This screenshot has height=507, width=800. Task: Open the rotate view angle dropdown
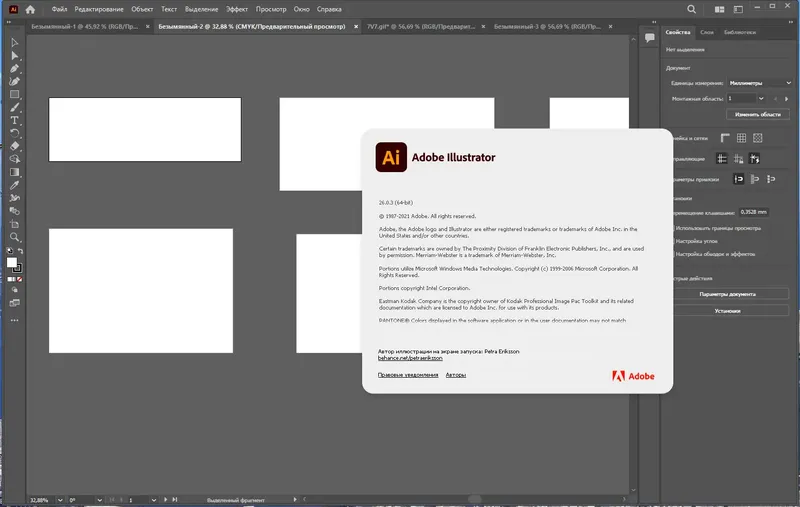pyautogui.click(x=99, y=500)
